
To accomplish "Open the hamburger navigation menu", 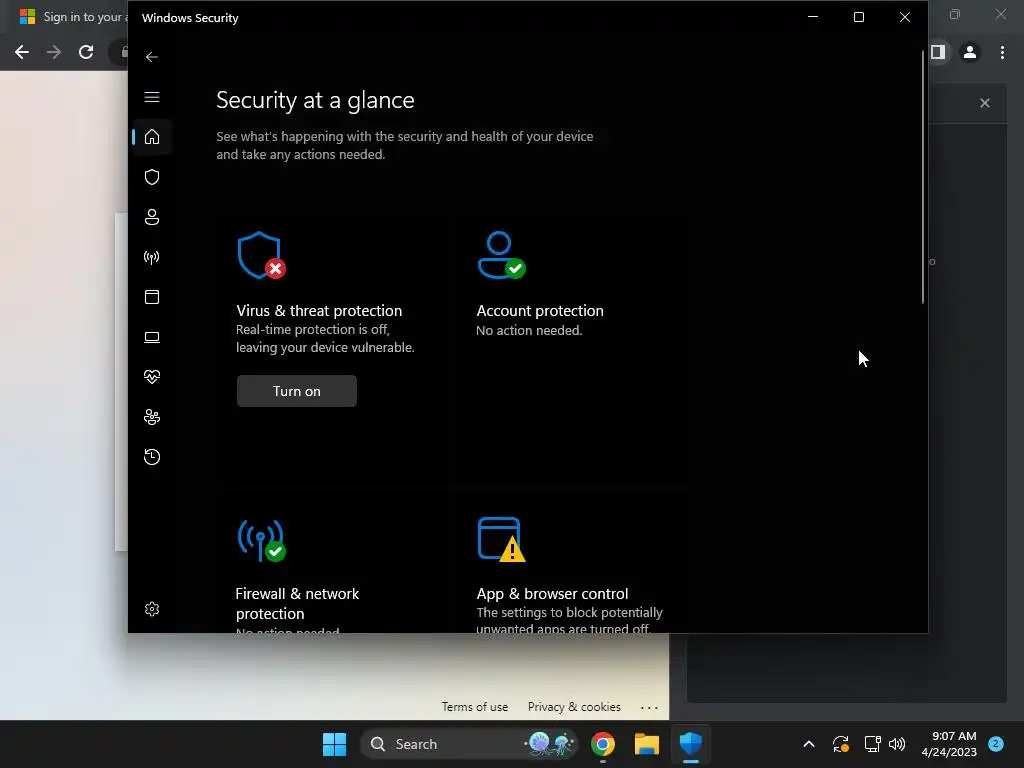I will [x=152, y=97].
